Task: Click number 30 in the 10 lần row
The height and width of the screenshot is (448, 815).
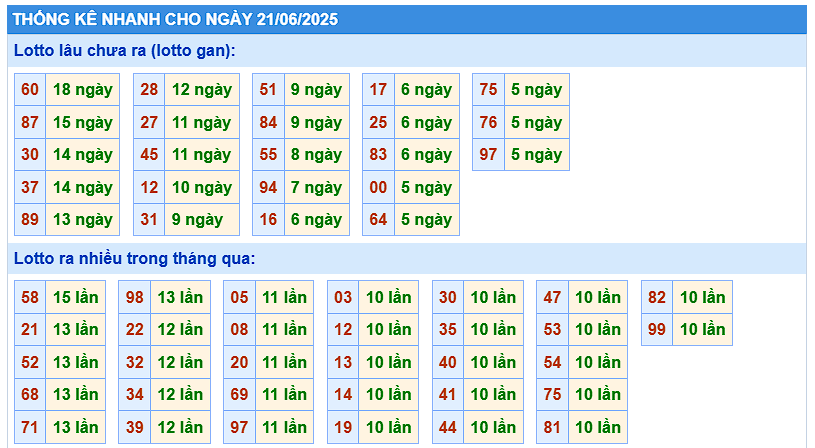Action: 448,297
